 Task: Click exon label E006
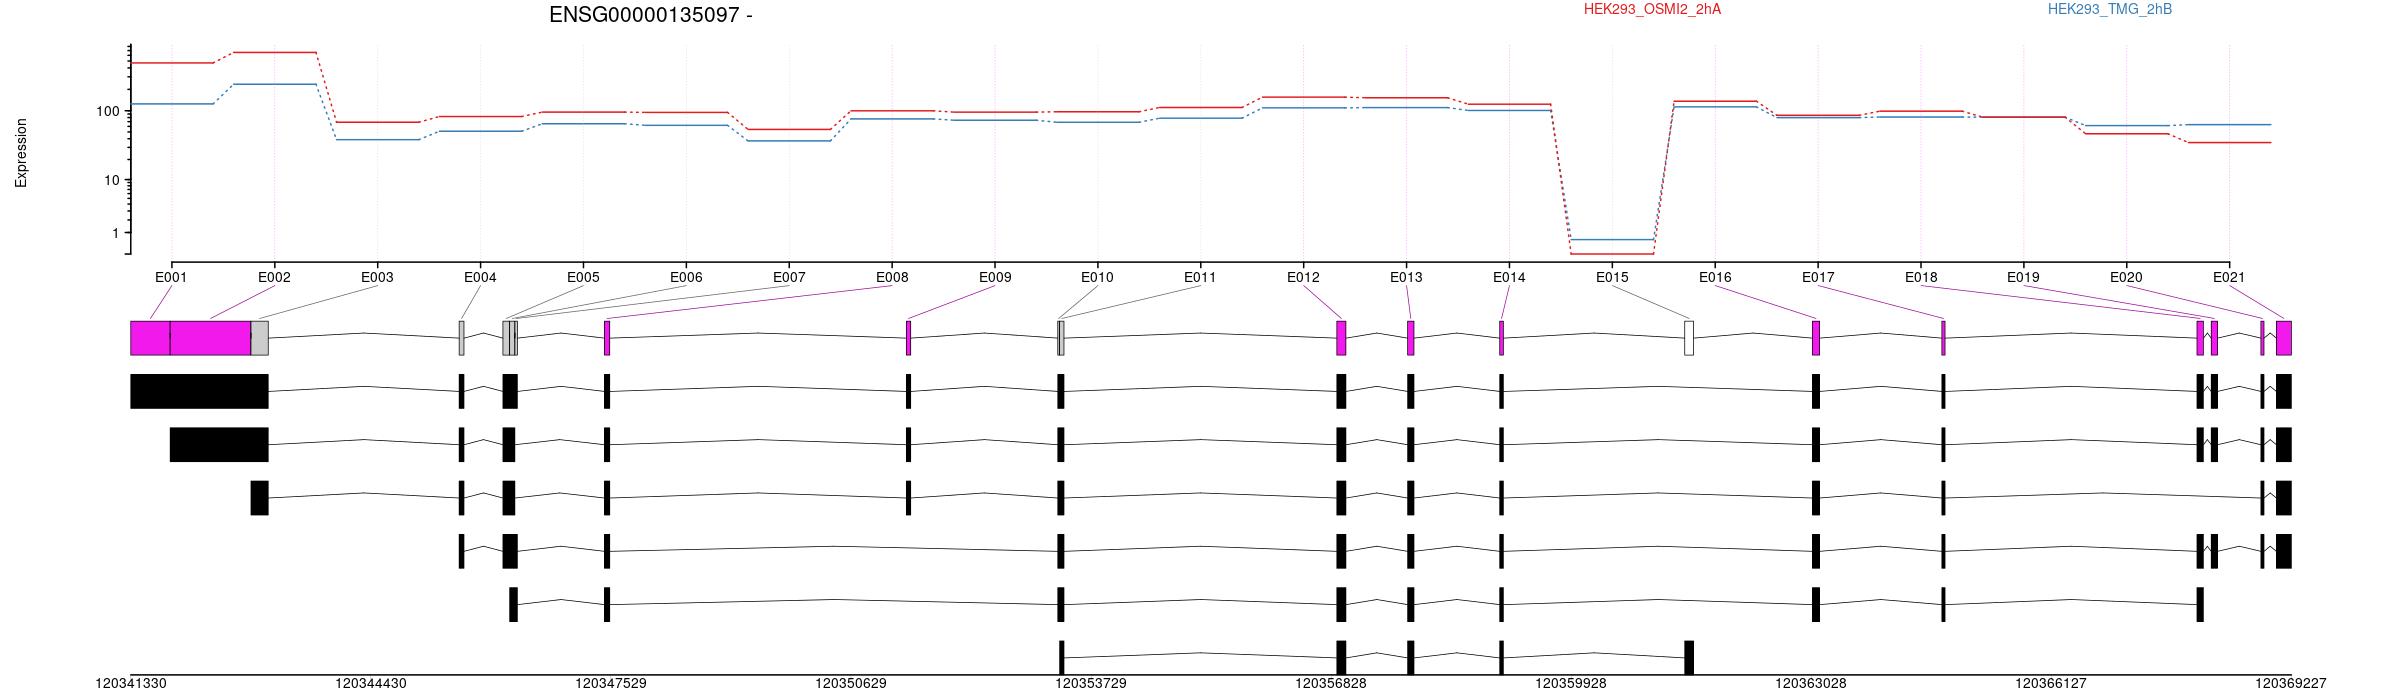click(686, 277)
